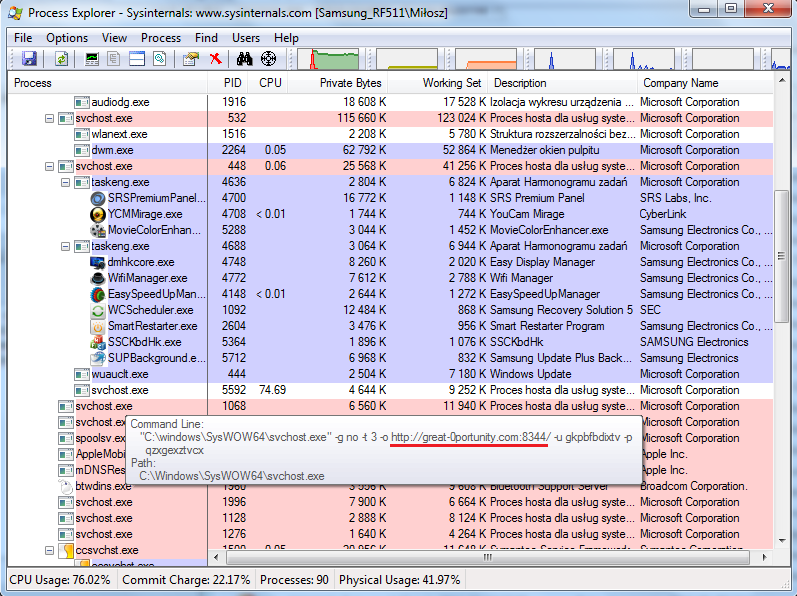The image size is (797, 596).
Task: Select the YCMMirage.exe process icon
Action: click(98, 214)
